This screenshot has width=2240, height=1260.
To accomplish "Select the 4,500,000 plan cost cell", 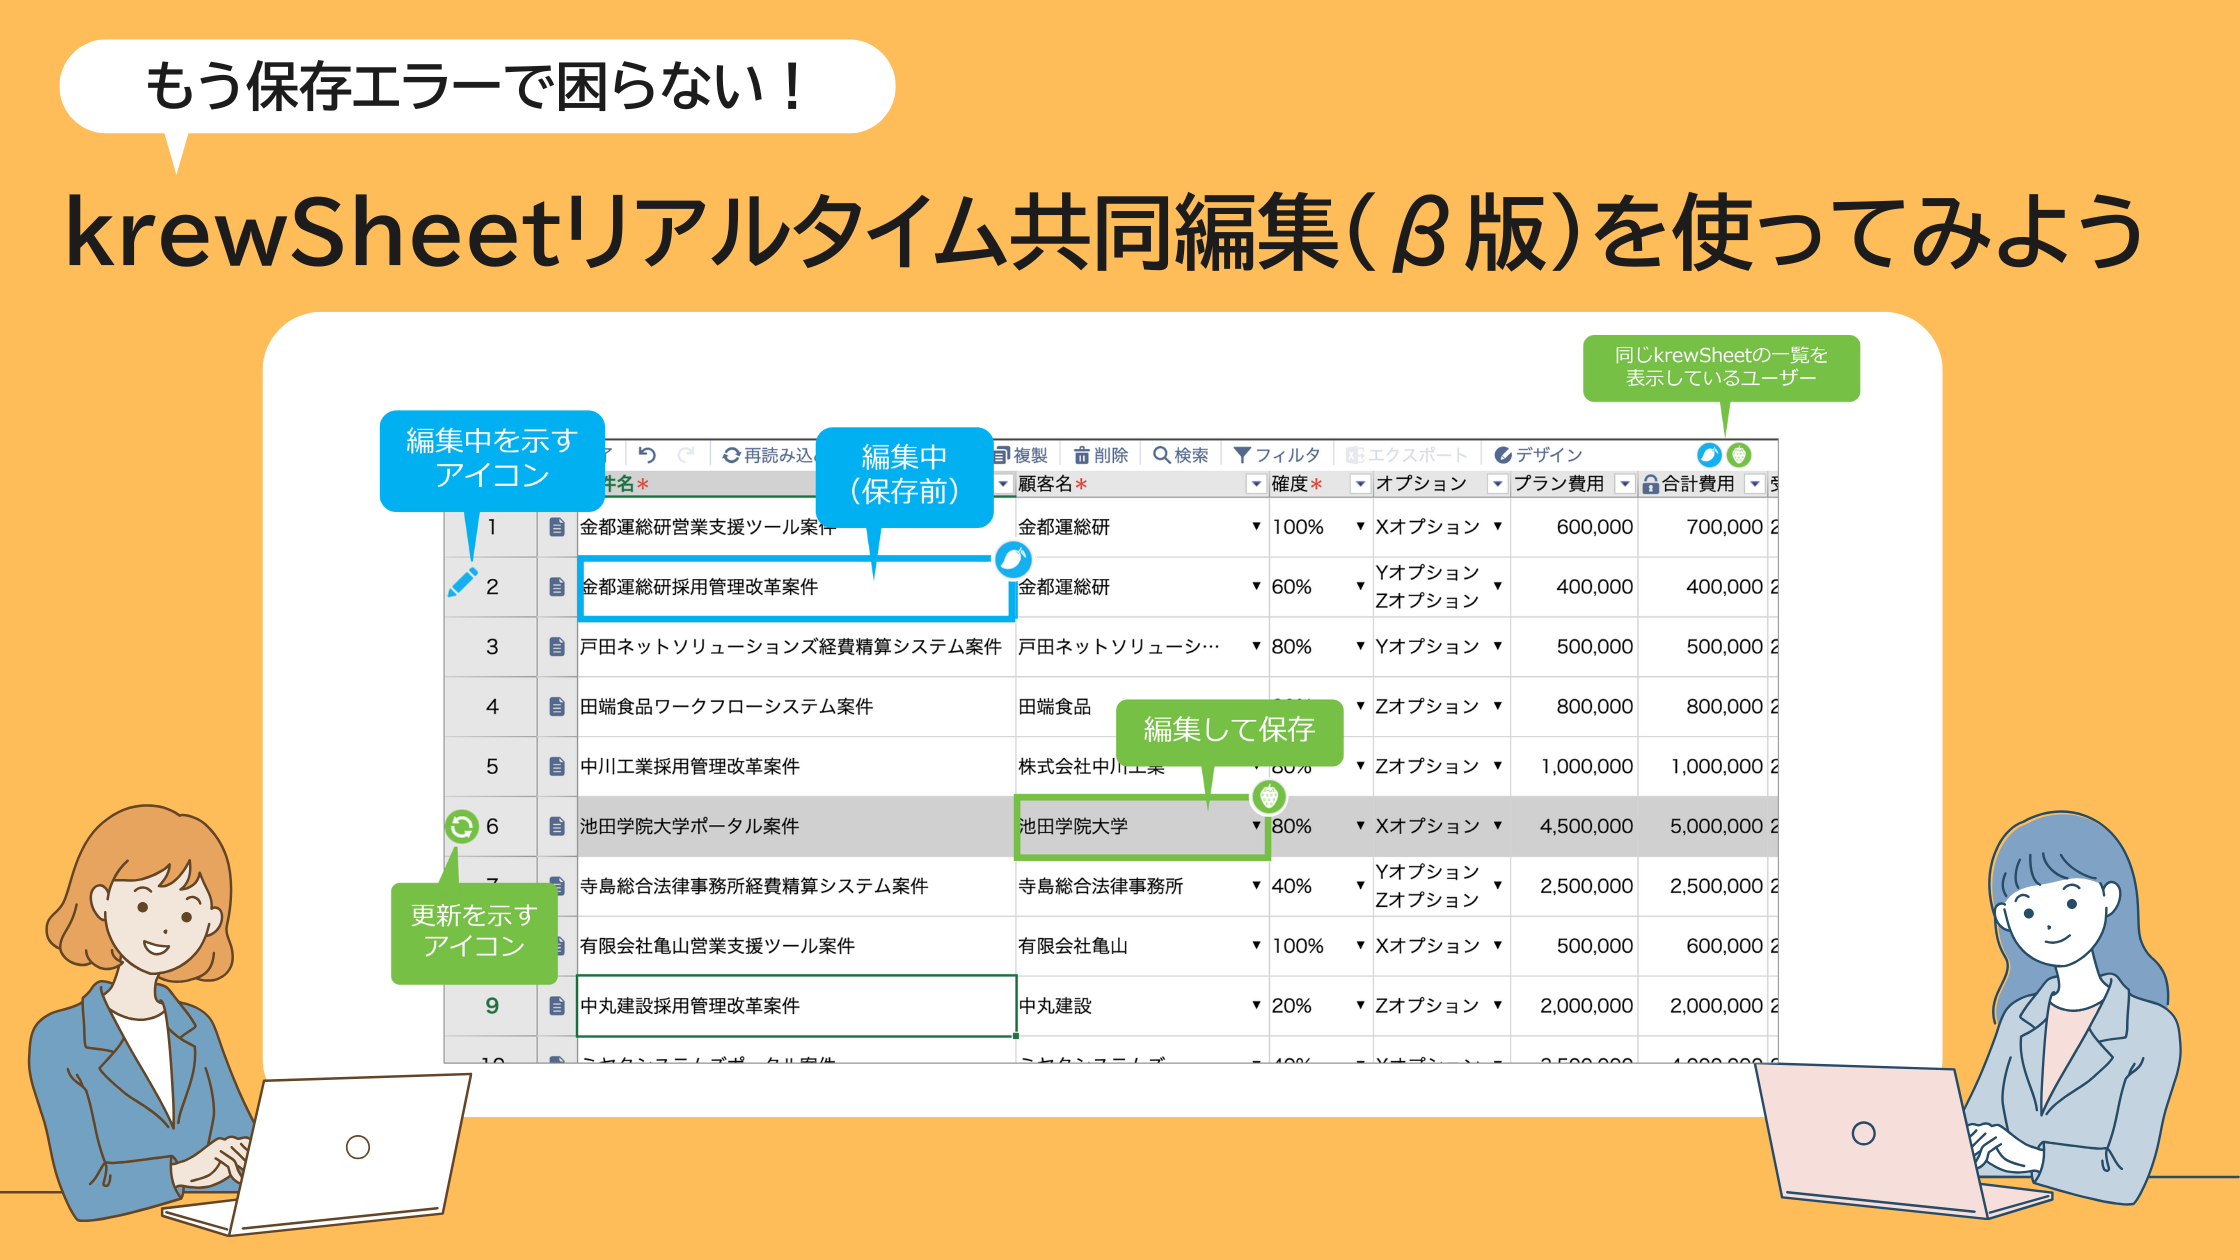I will pyautogui.click(x=1574, y=827).
